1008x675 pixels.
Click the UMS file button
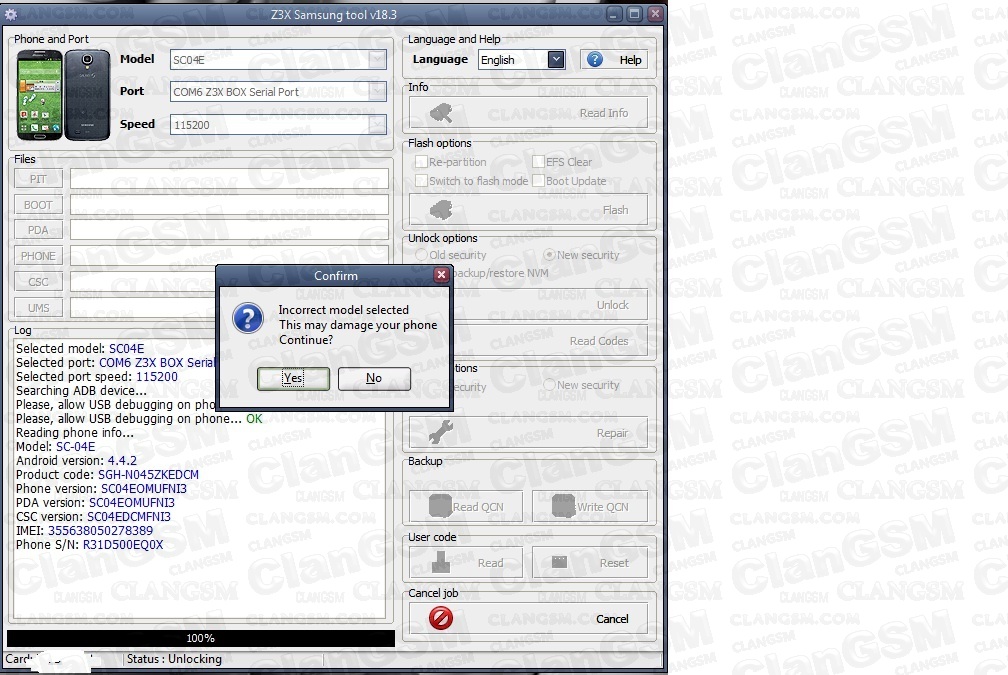(39, 308)
